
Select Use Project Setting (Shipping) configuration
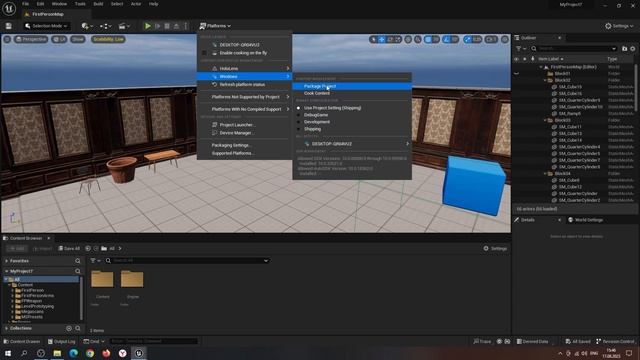click(x=332, y=108)
